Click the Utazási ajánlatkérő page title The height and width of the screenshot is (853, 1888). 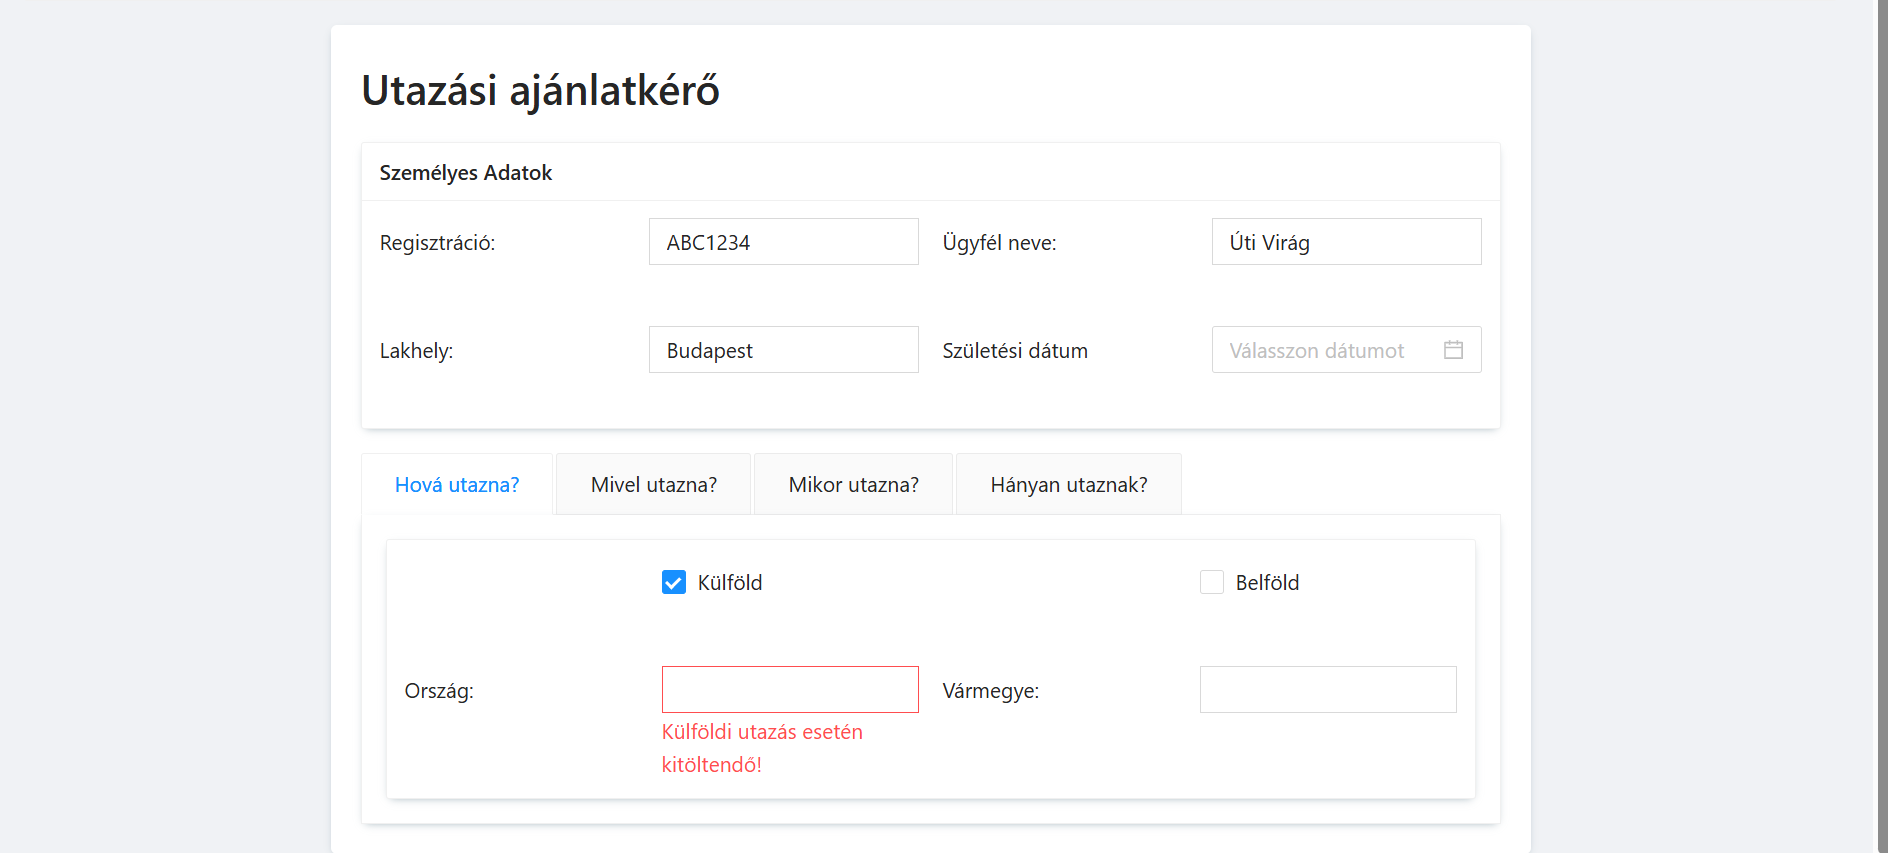[x=540, y=90]
